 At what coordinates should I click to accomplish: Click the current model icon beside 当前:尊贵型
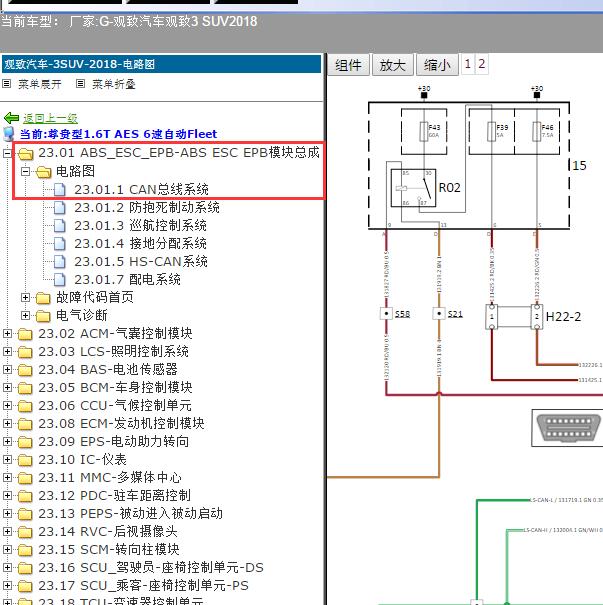point(9,134)
